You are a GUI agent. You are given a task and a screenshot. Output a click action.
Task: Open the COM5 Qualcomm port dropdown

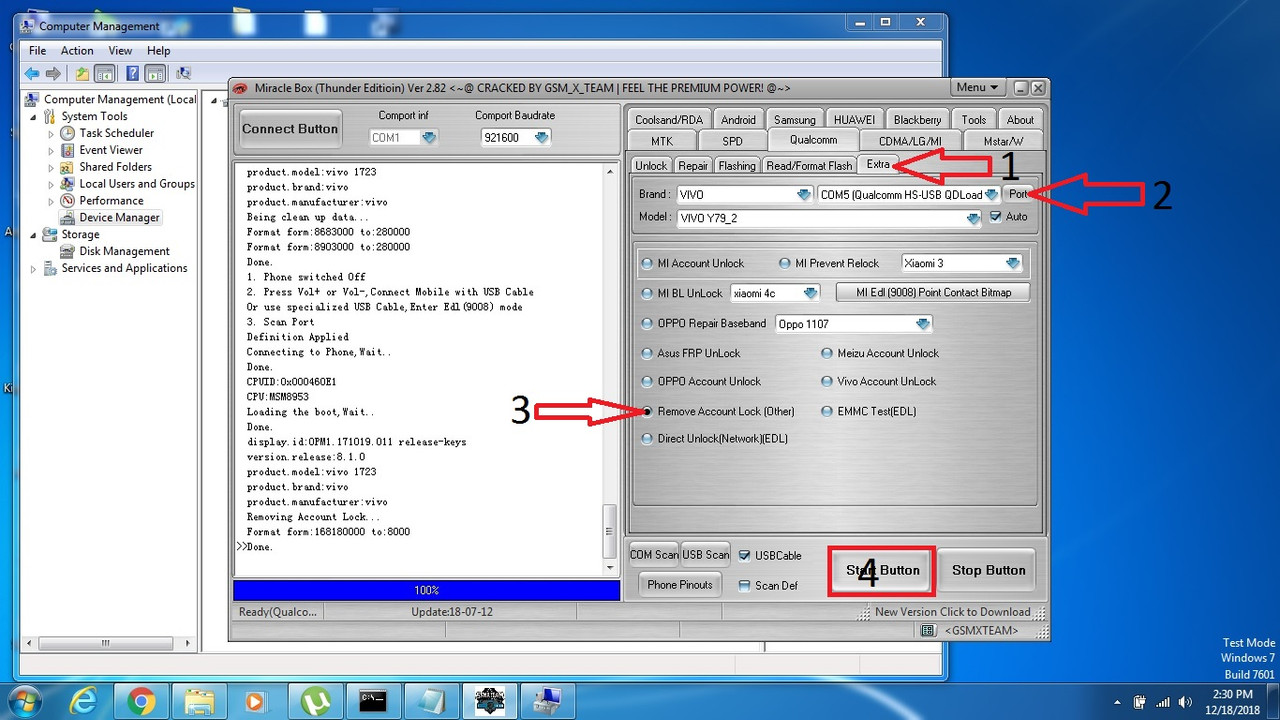click(991, 195)
